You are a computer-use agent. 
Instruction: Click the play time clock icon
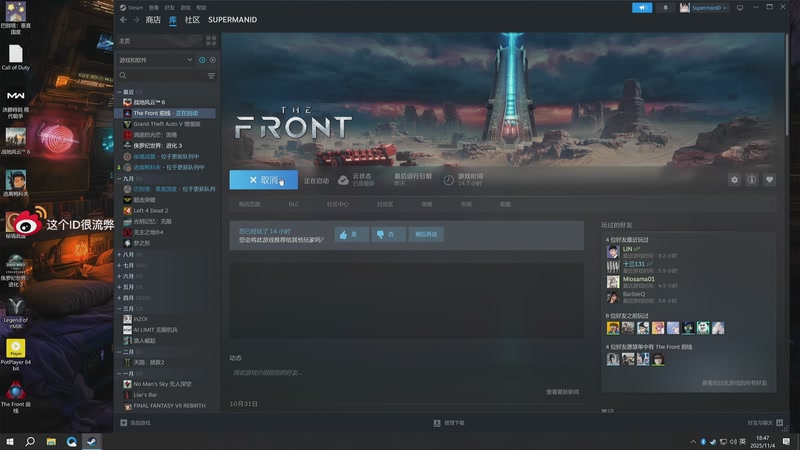coord(448,180)
